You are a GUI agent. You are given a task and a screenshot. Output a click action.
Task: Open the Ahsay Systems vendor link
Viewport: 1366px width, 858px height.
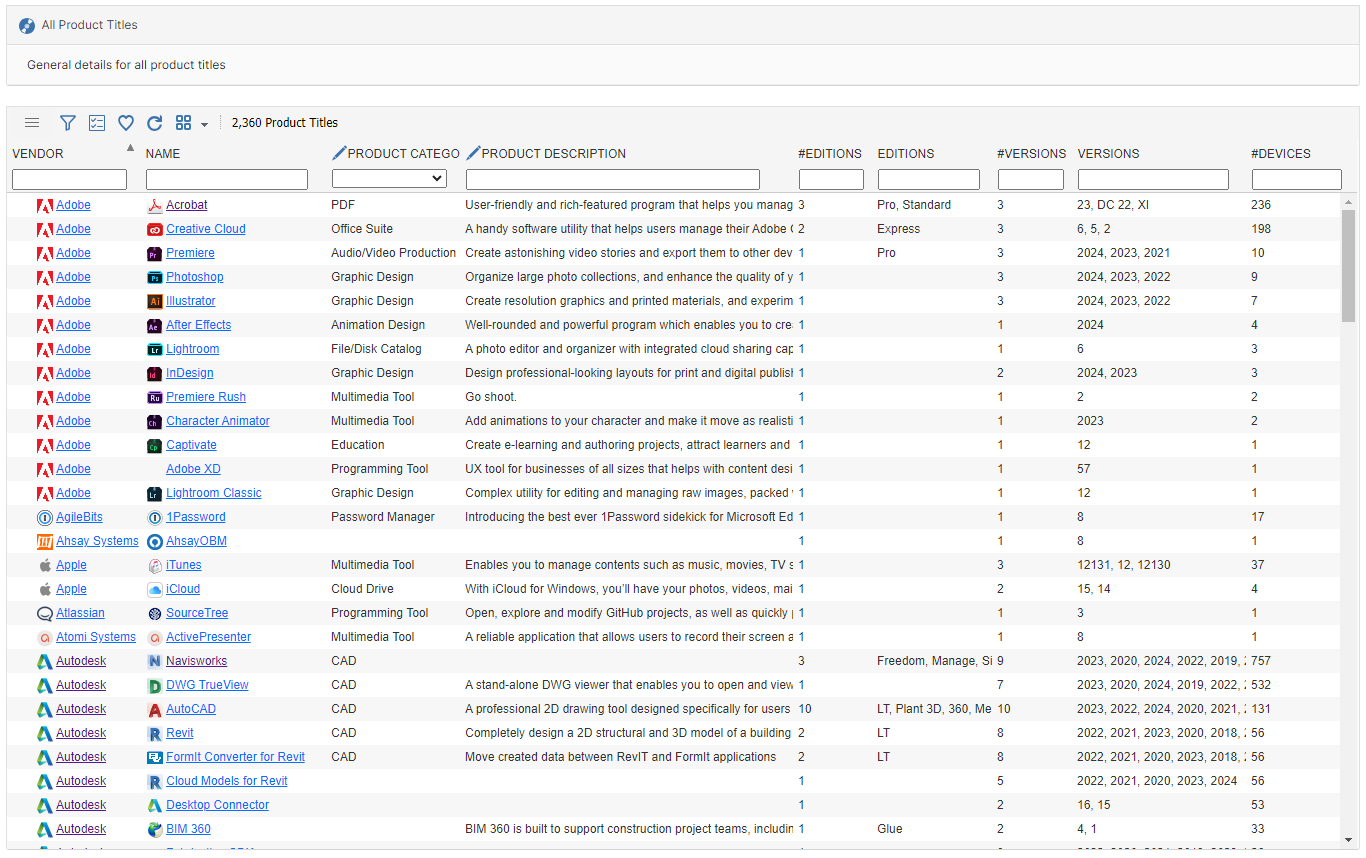click(97, 541)
